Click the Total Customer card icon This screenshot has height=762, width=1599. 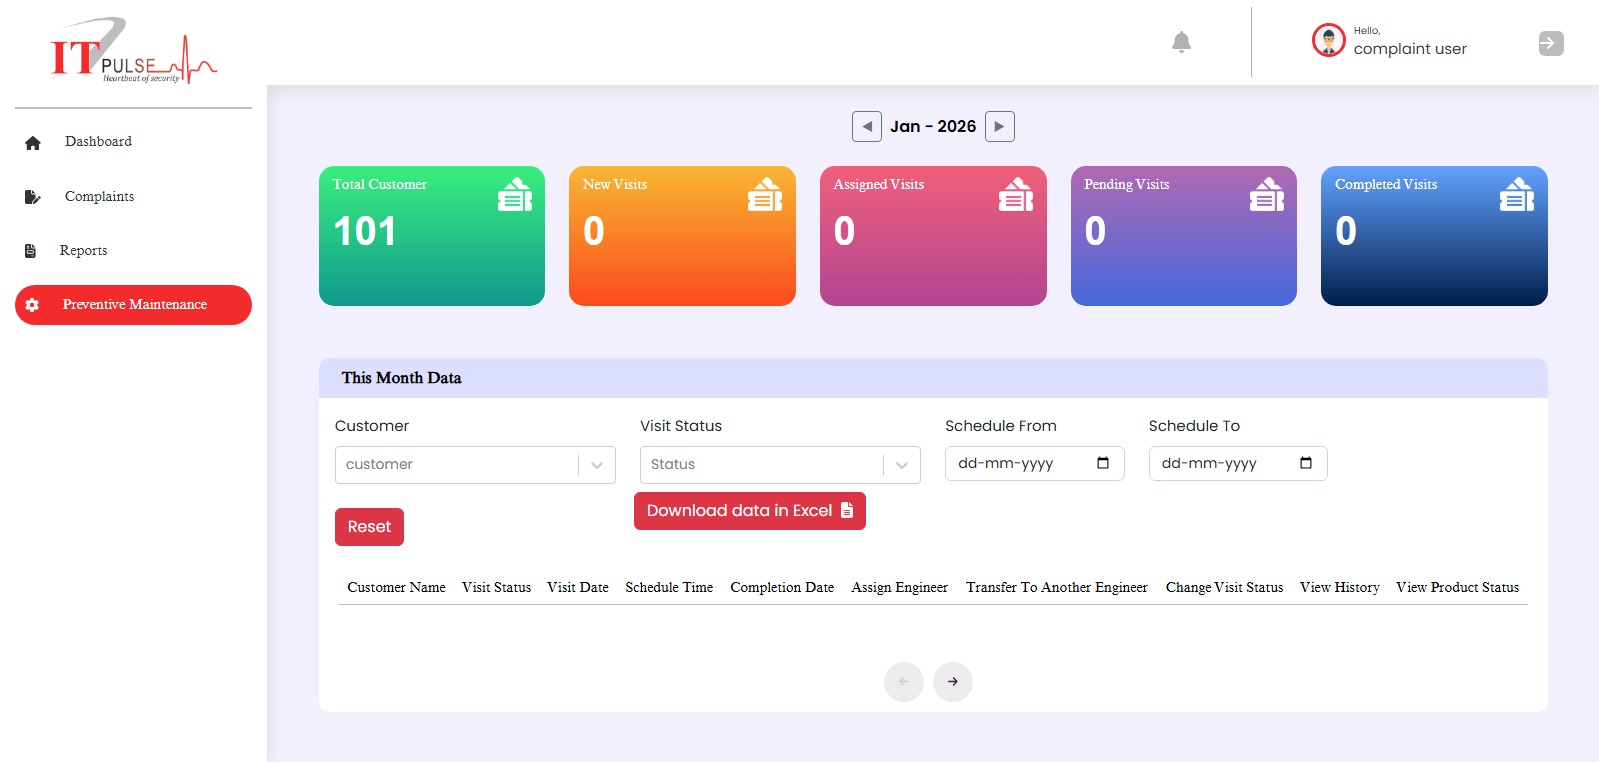pyautogui.click(x=515, y=195)
